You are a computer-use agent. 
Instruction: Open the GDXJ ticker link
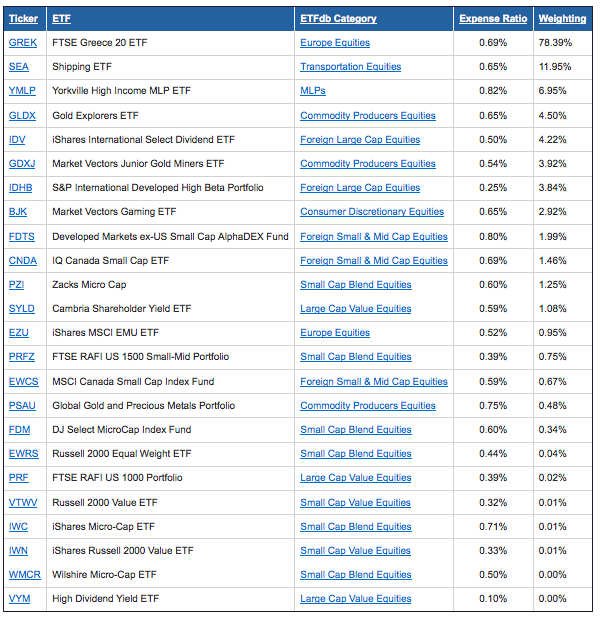click(22, 164)
